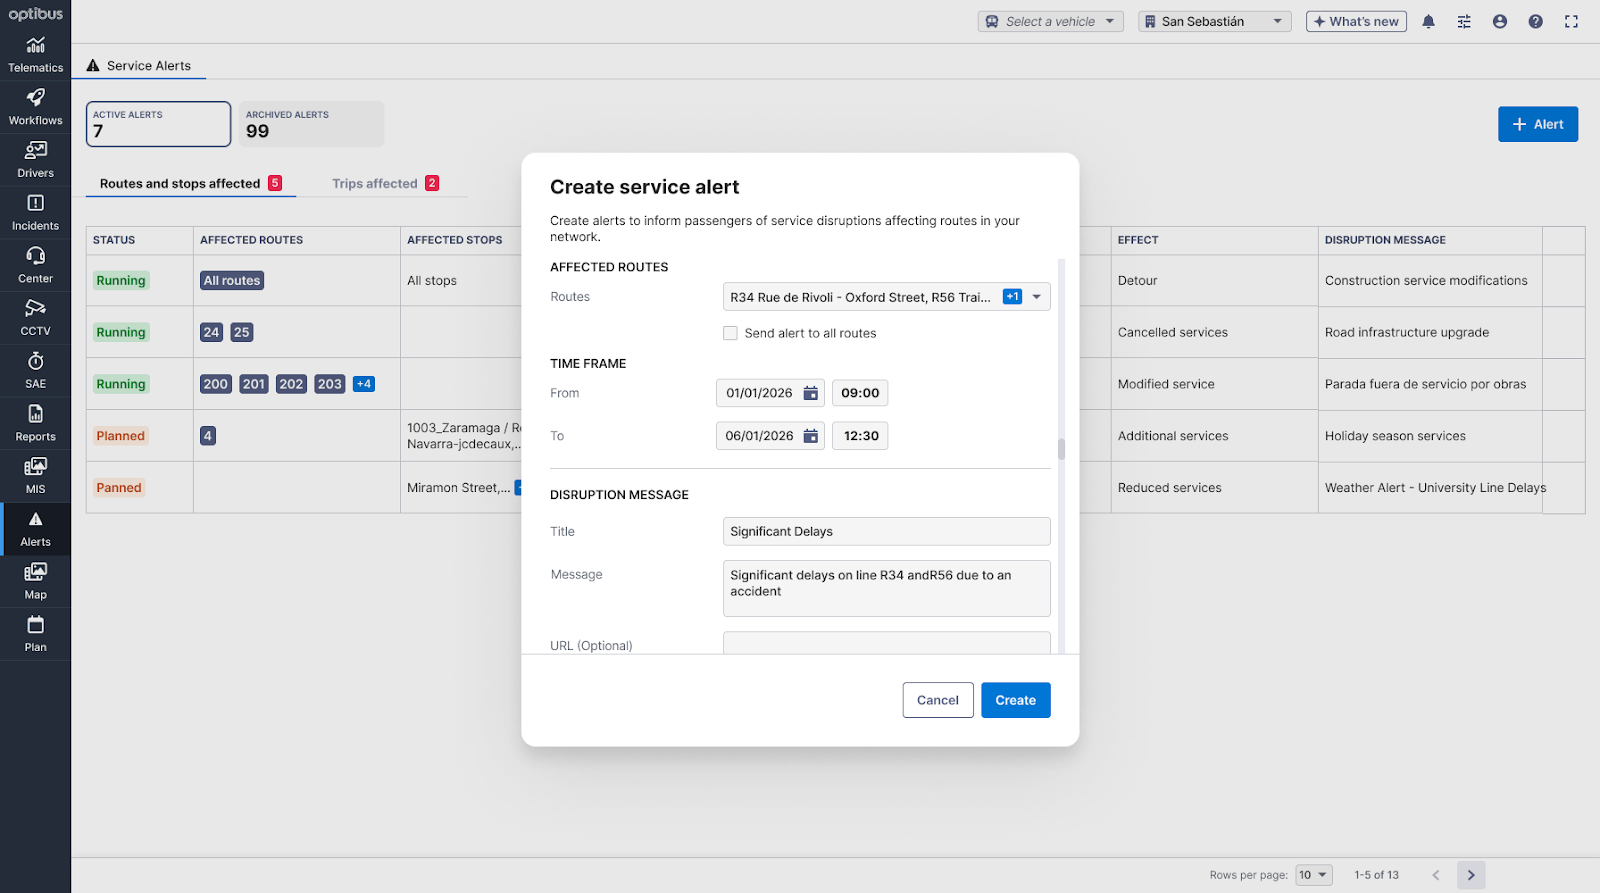This screenshot has width=1600, height=893.
Task: Open Select a vehicle dropdown
Action: point(1051,21)
